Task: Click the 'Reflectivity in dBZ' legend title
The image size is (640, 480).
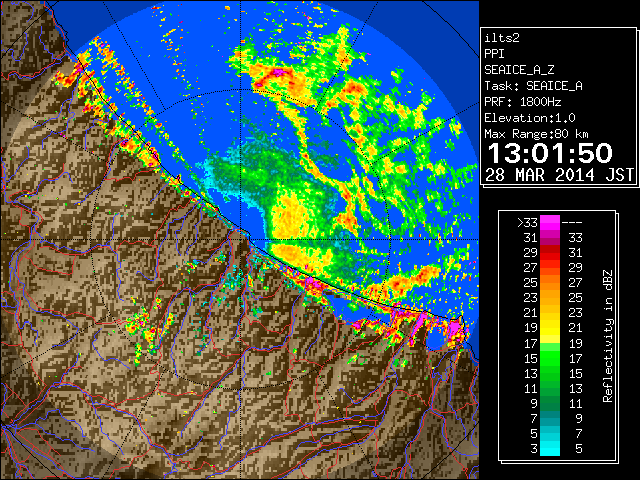Action: 607,336
